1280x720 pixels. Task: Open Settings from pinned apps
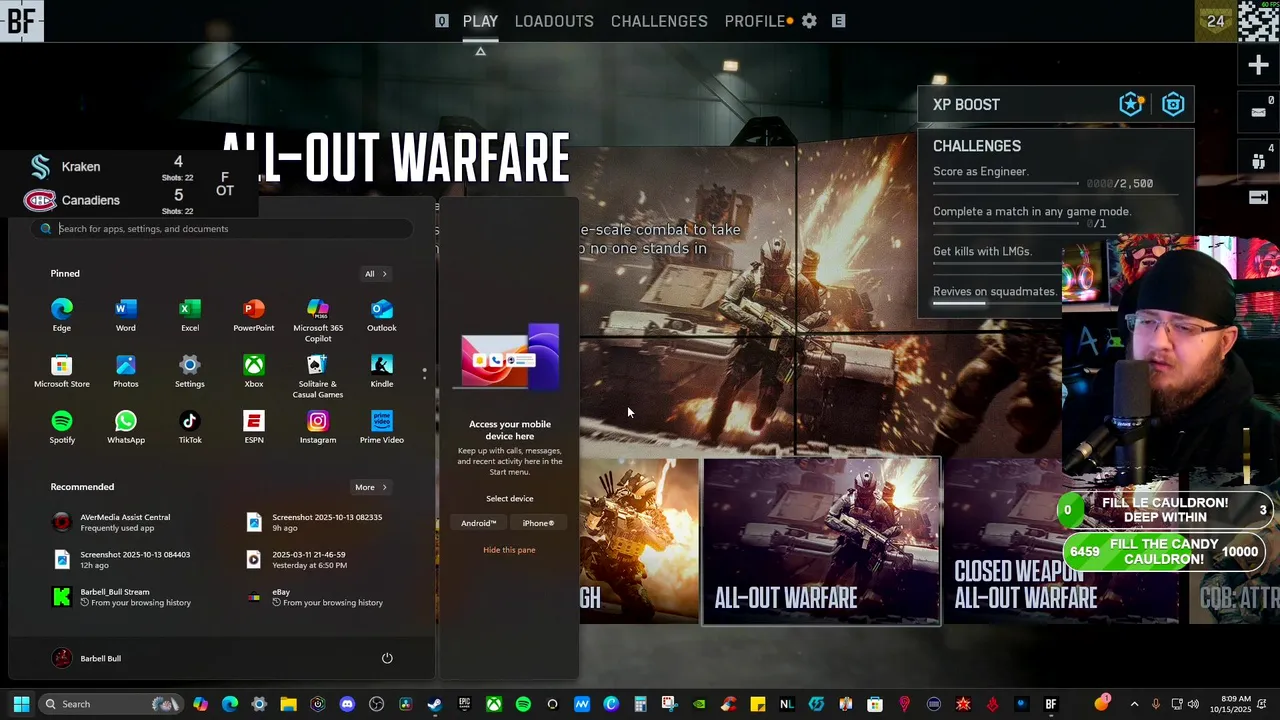(190, 371)
